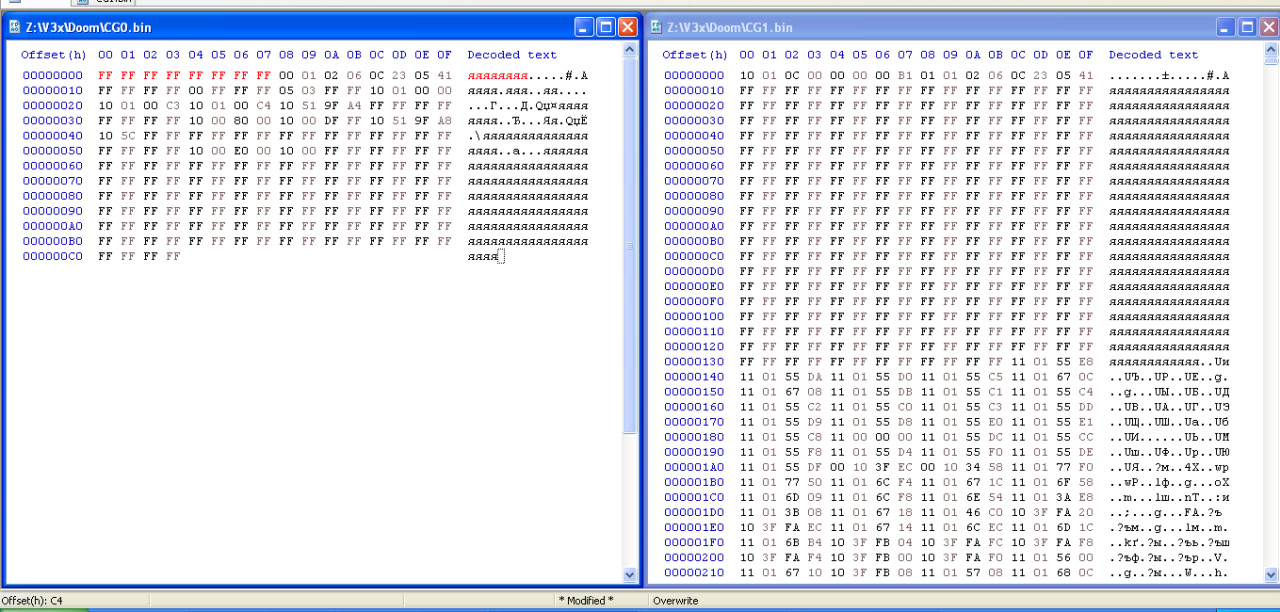Screen dimensions: 1280x612
Task: Click the CG0.bin scrollbar up arrow
Action: click(x=630, y=49)
